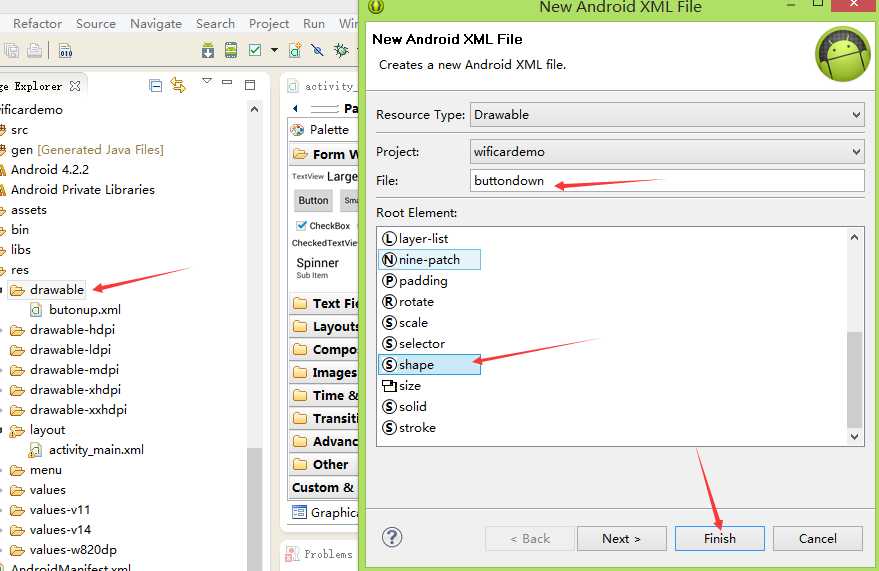The width and height of the screenshot is (879, 571).
Task: Open the Navigate menu
Action: pyautogui.click(x=156, y=24)
